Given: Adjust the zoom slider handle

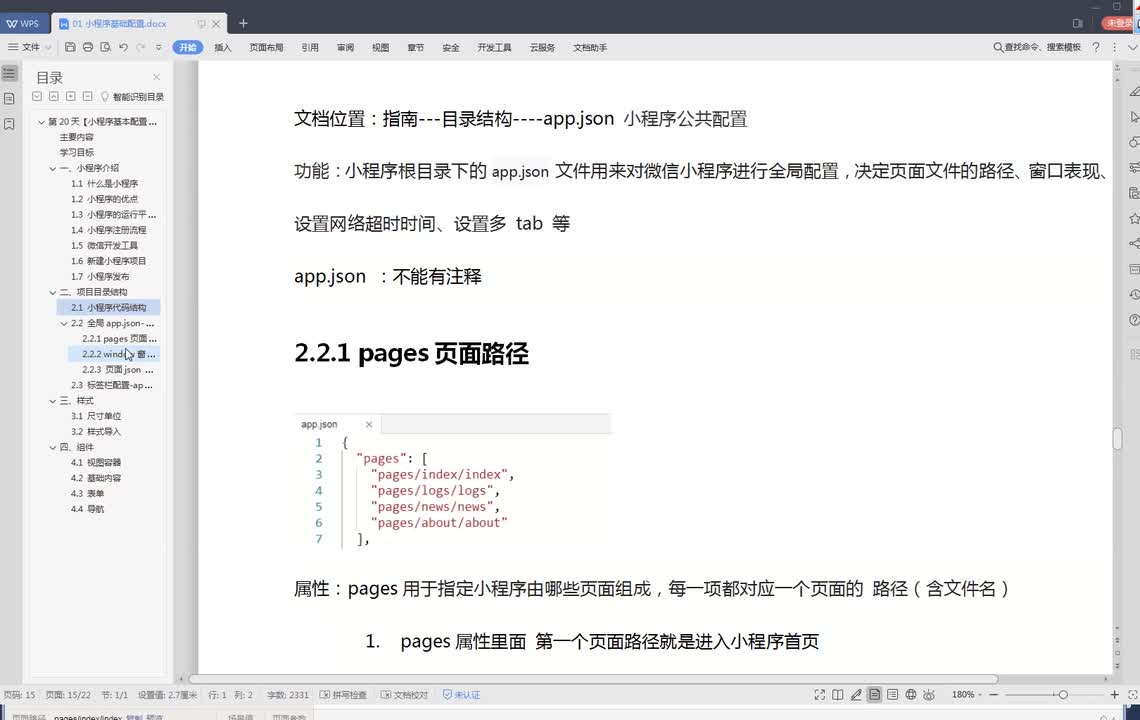Looking at the screenshot, I should [x=1063, y=695].
